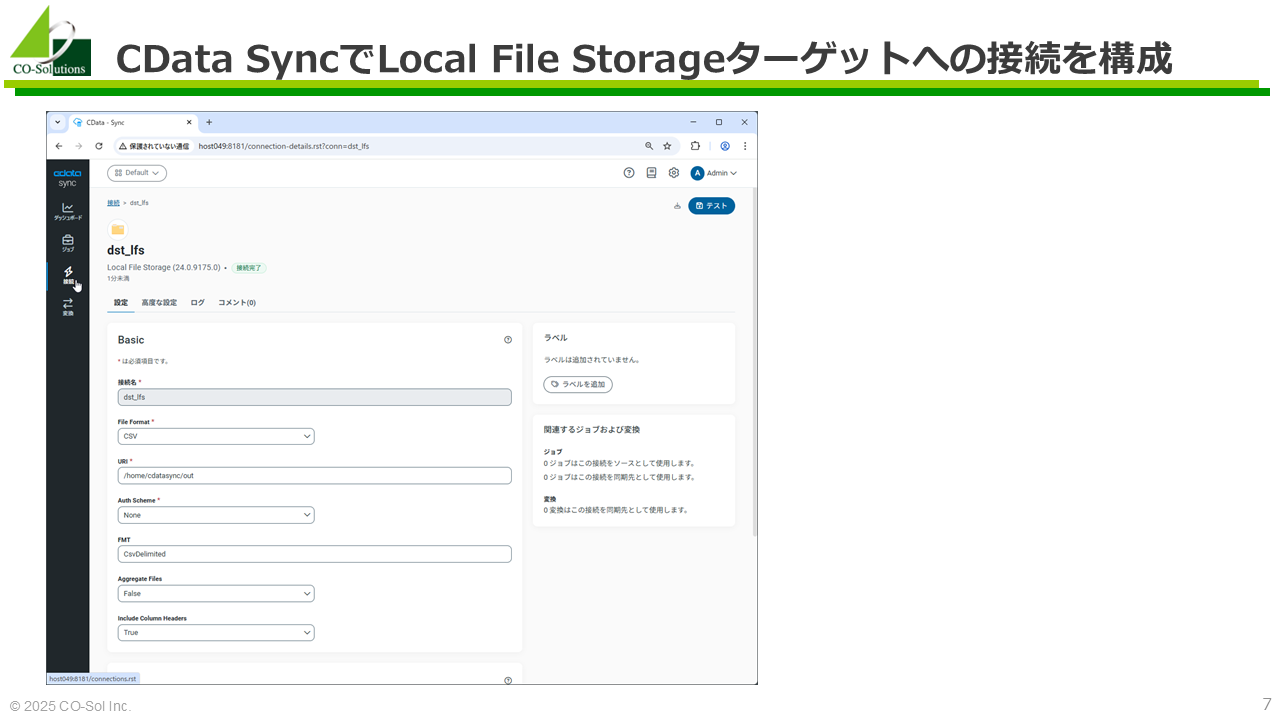Open the 接続 connections sidebar icon
The width and height of the screenshot is (1280, 720).
point(68,275)
